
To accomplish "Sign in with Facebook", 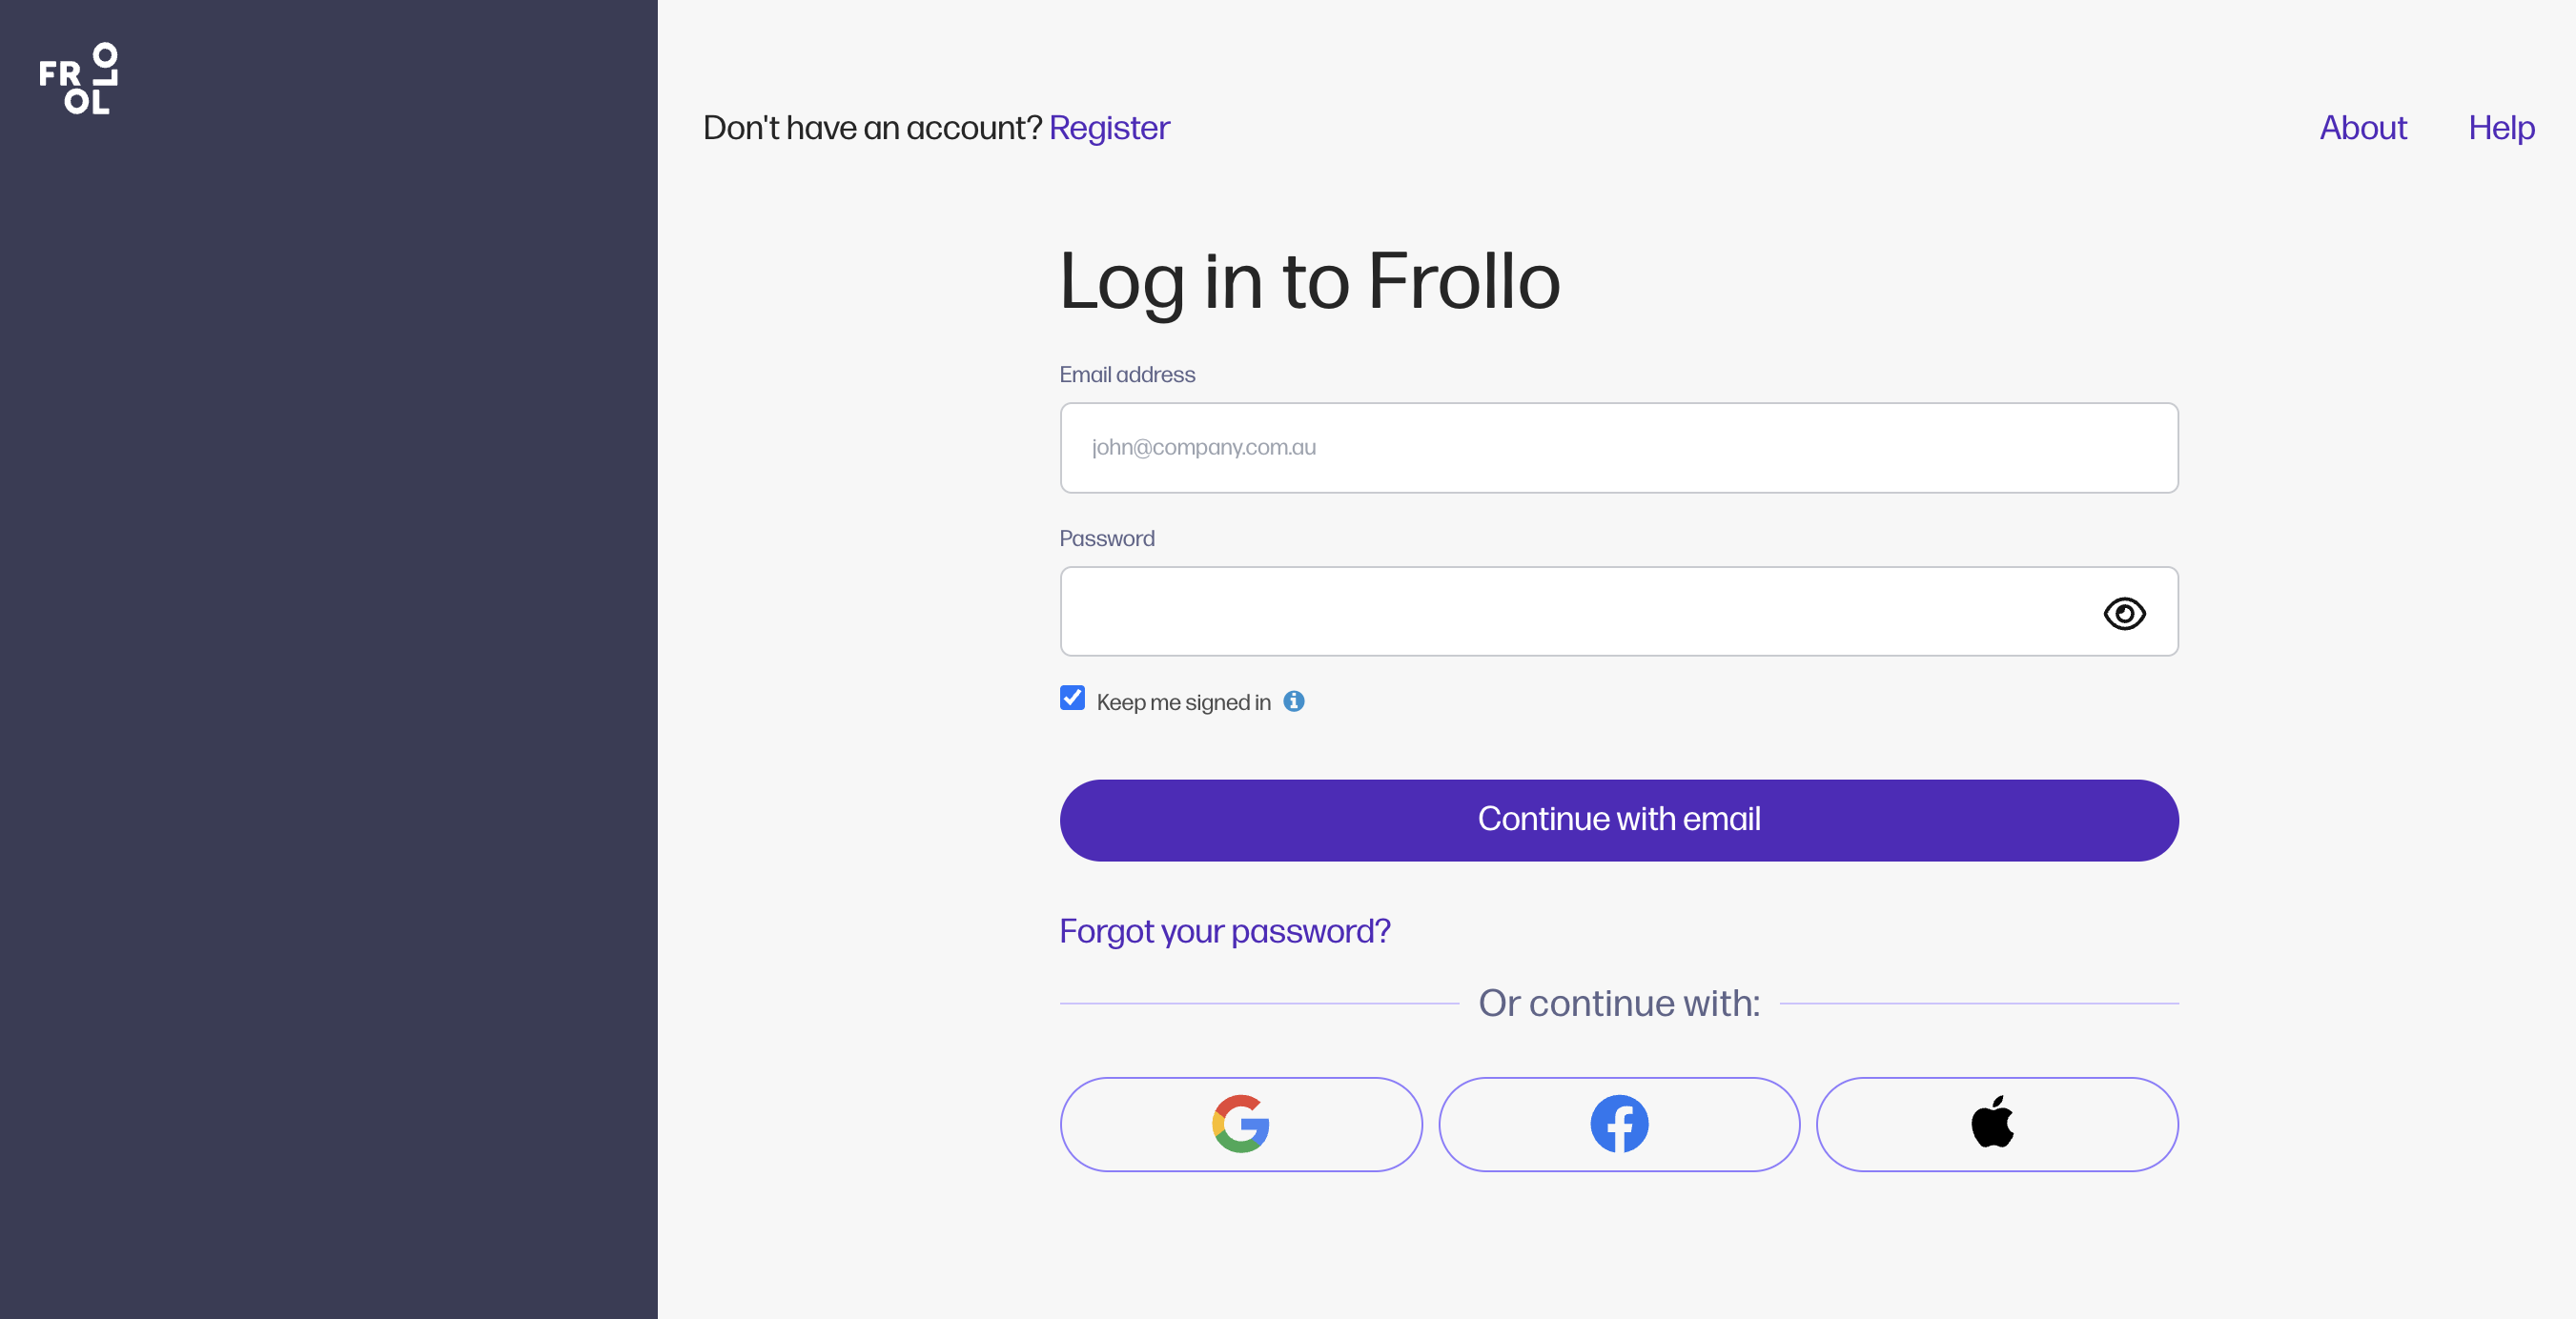I will pos(1619,1124).
